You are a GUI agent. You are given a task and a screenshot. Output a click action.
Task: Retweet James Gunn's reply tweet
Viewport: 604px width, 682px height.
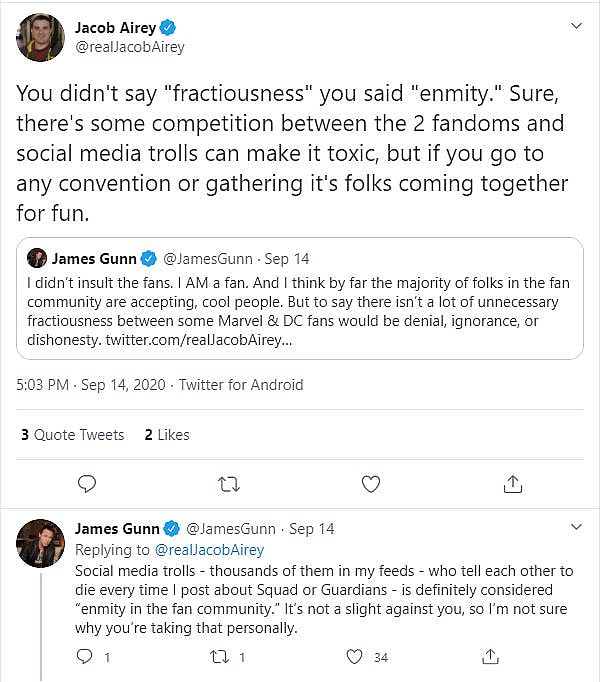click(222, 657)
